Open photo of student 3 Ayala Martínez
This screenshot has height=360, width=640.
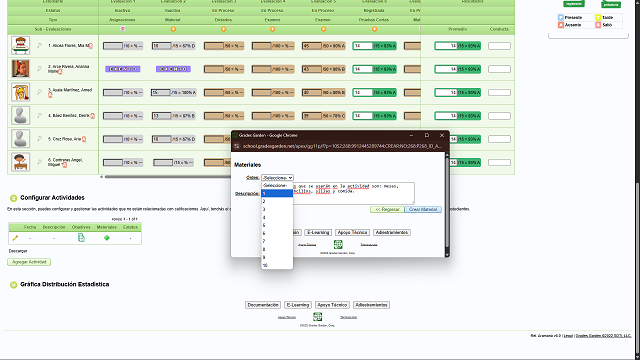tap(20, 92)
